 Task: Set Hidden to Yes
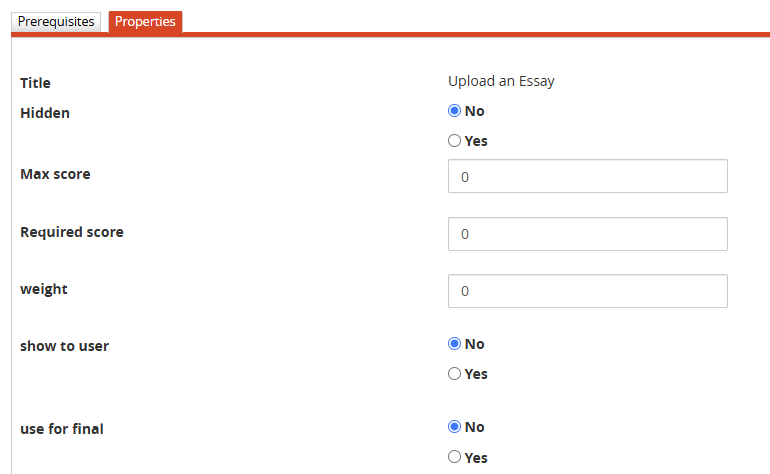coord(454,141)
